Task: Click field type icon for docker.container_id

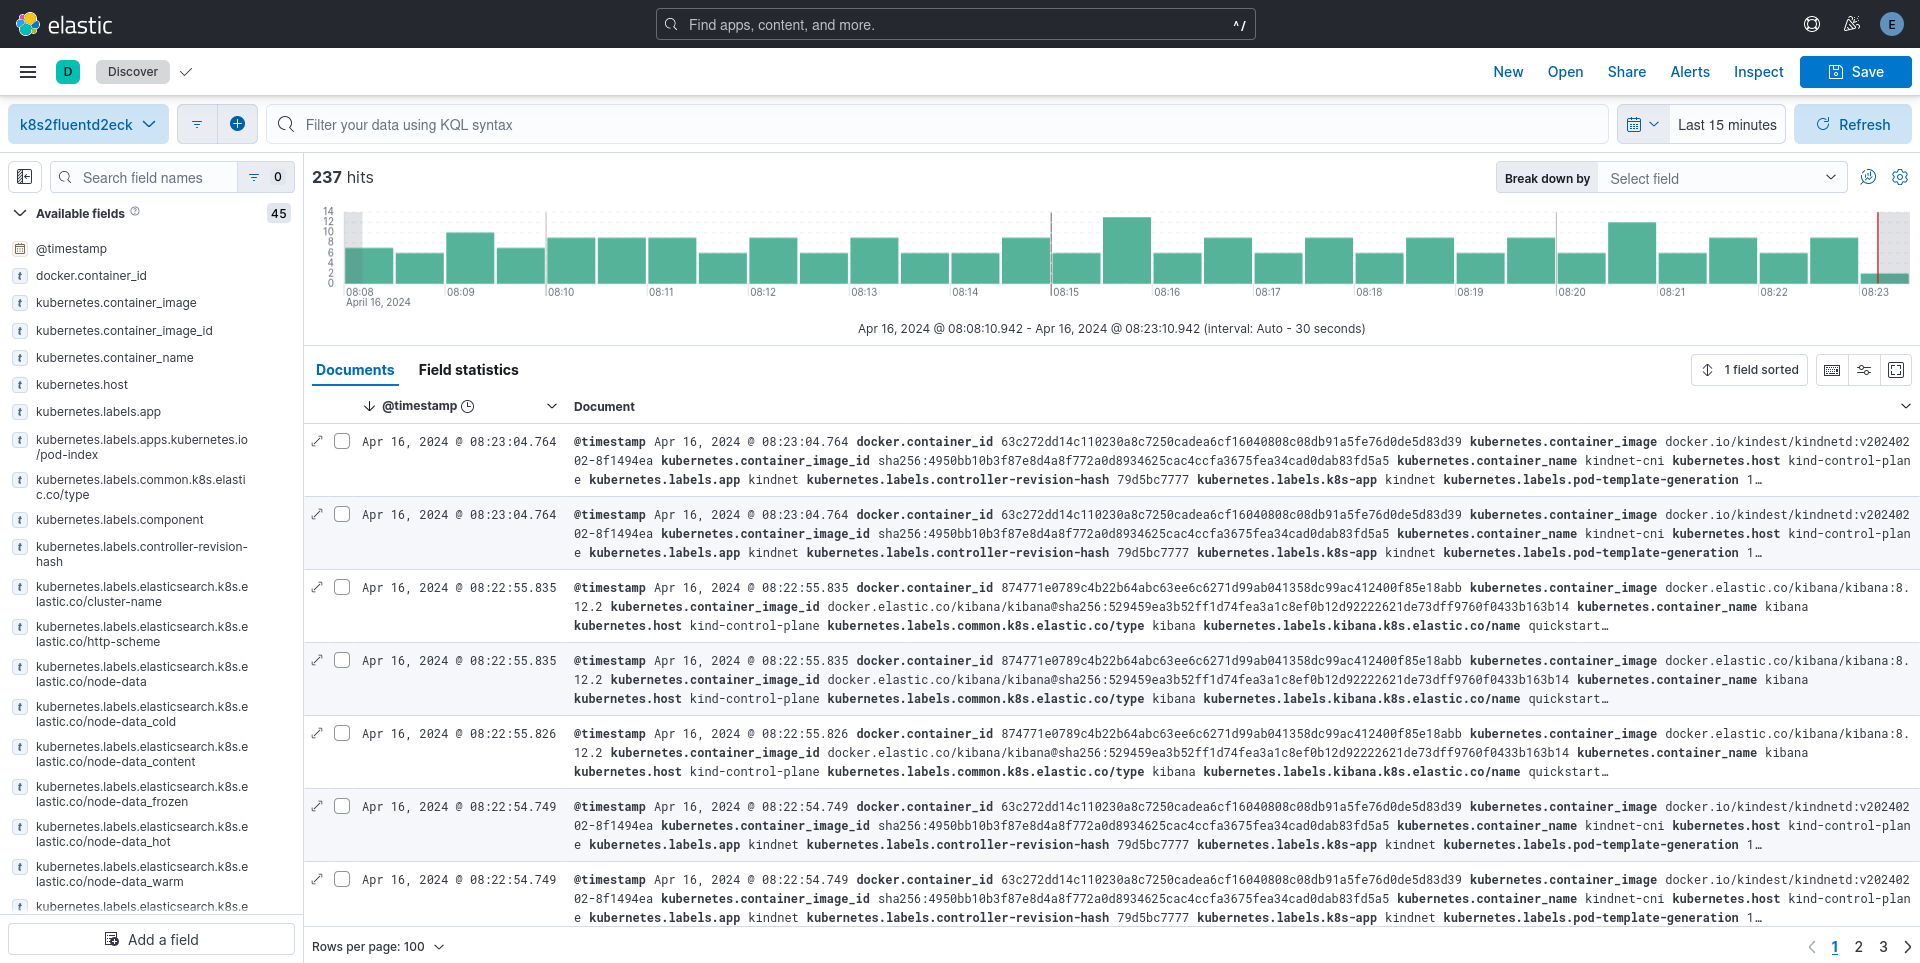Action: (19, 276)
